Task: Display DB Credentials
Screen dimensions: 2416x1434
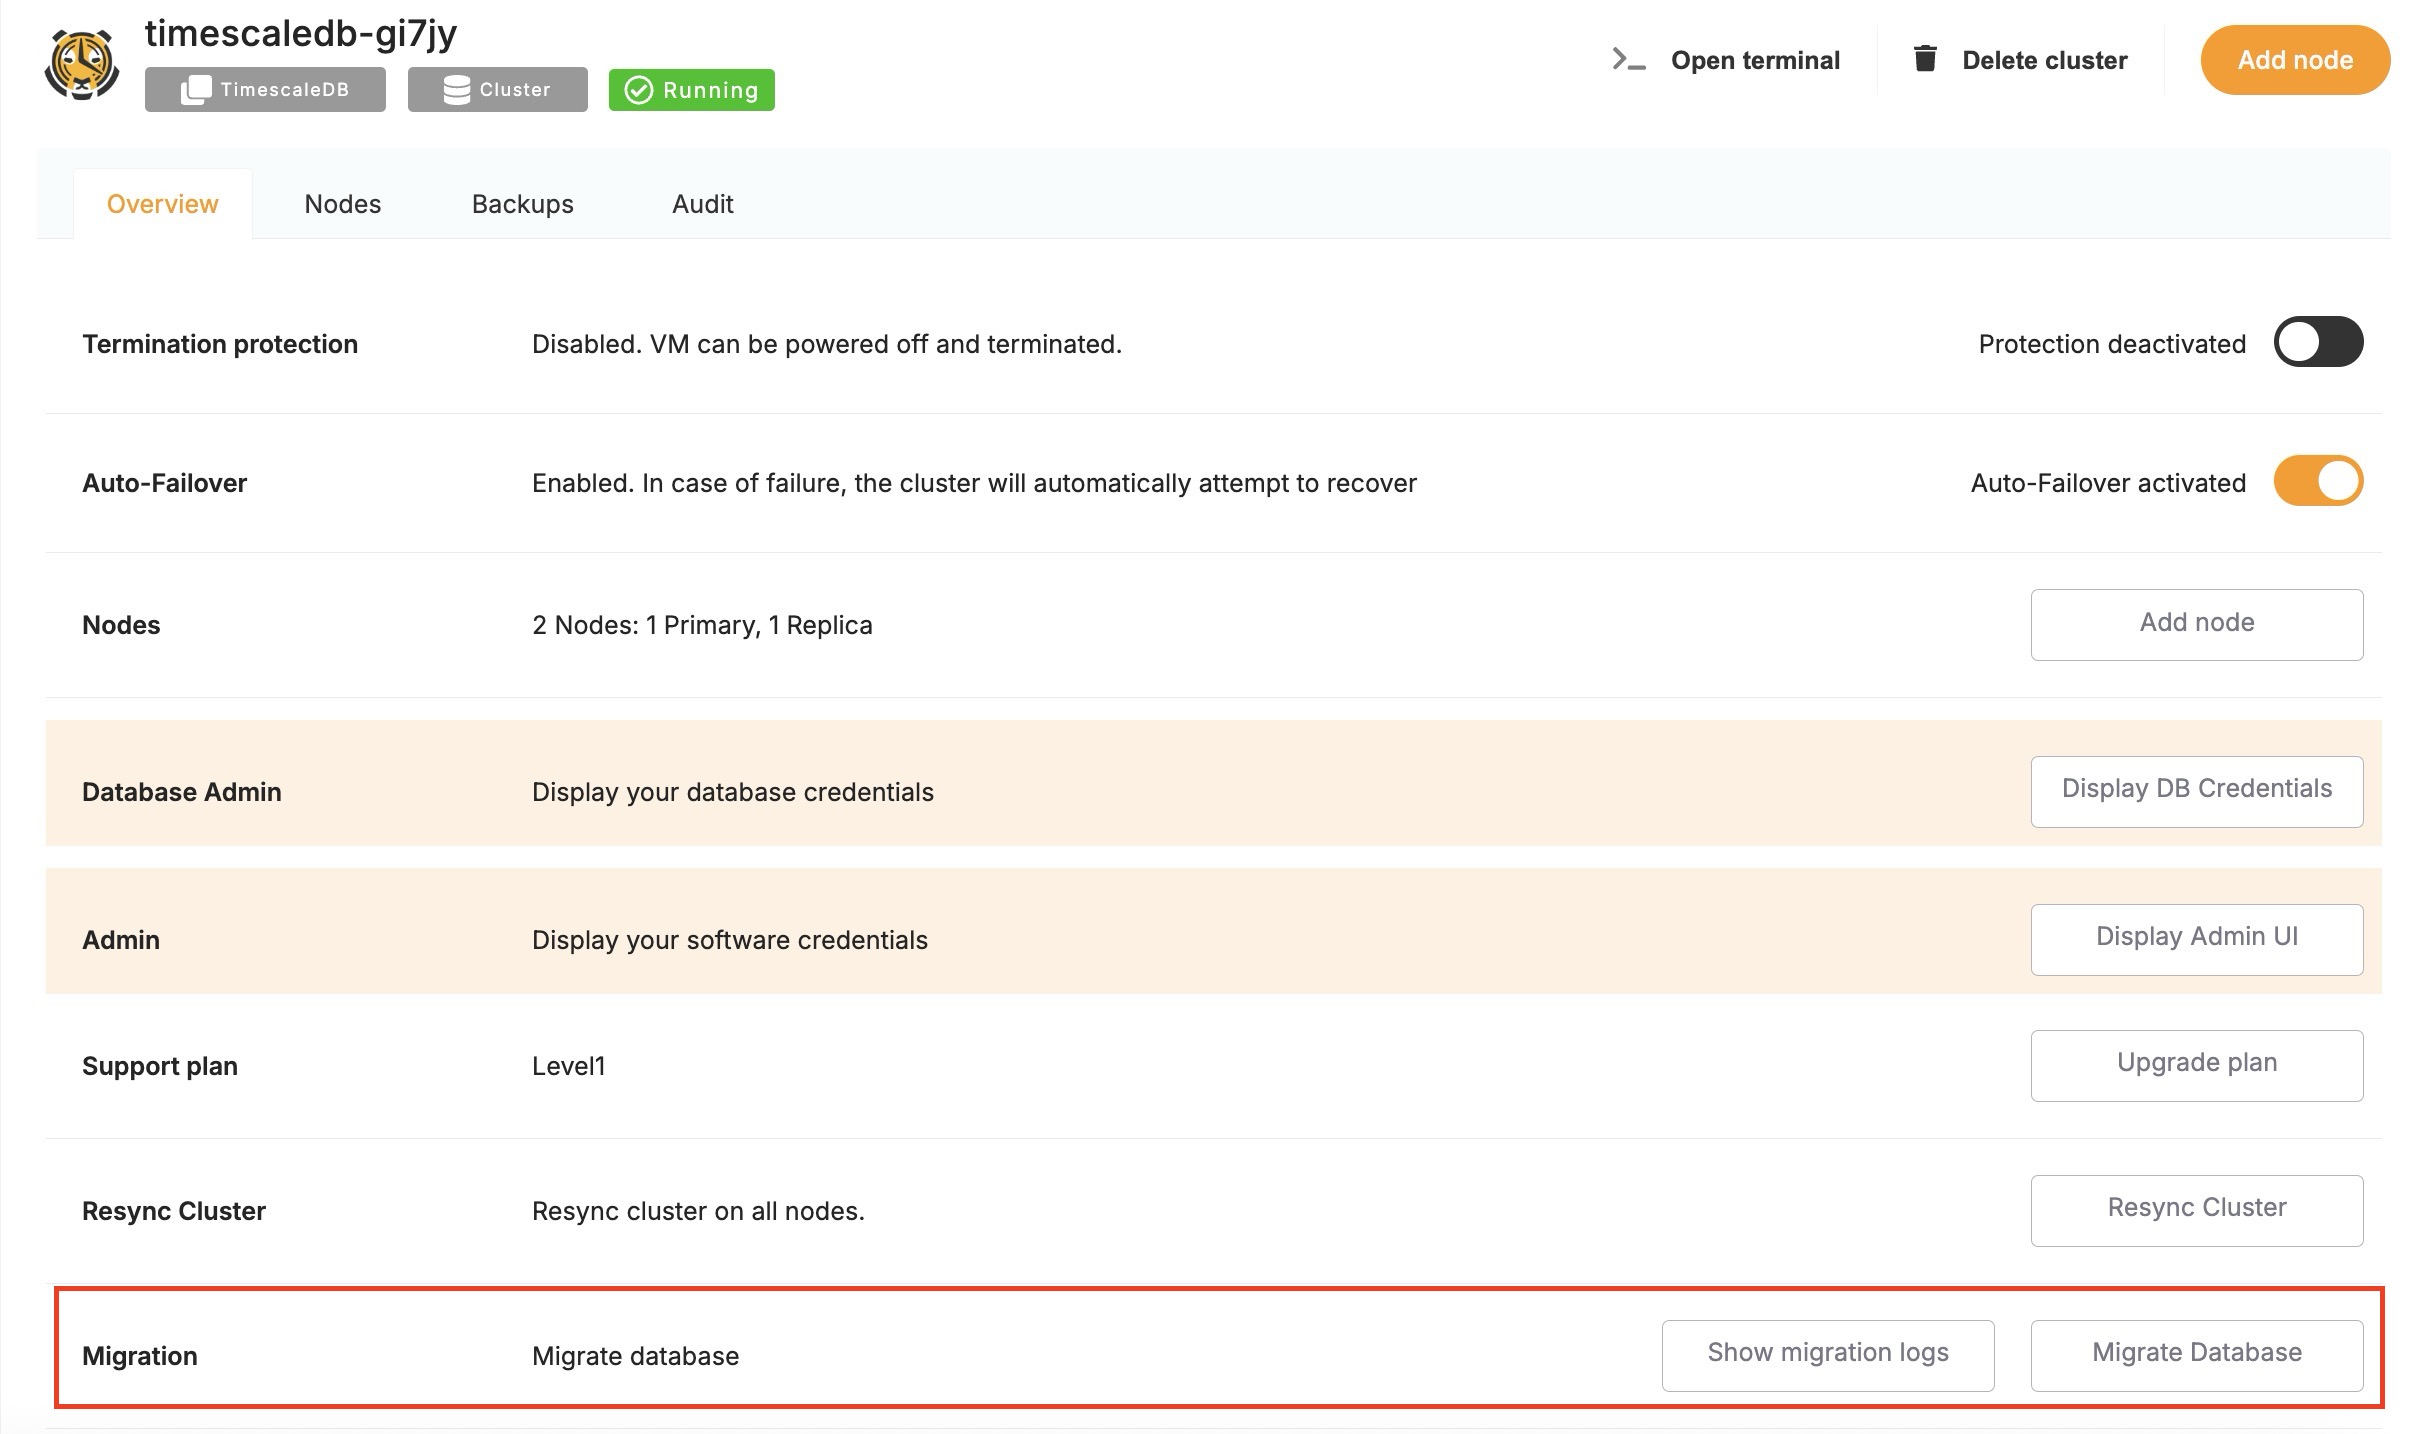Action: coord(2196,790)
